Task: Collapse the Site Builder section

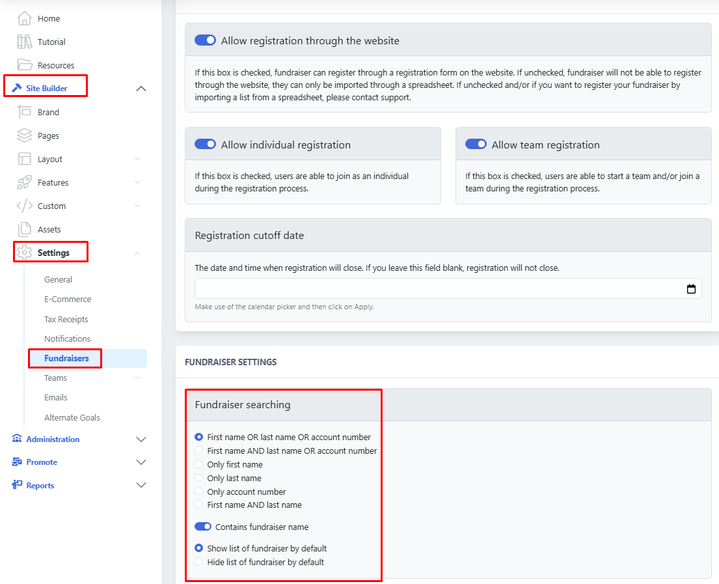Action: click(x=140, y=89)
